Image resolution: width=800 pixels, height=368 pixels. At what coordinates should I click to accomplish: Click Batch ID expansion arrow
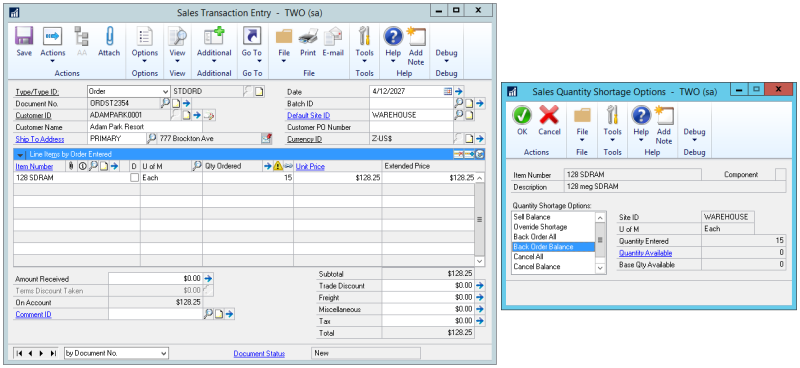tap(480, 103)
